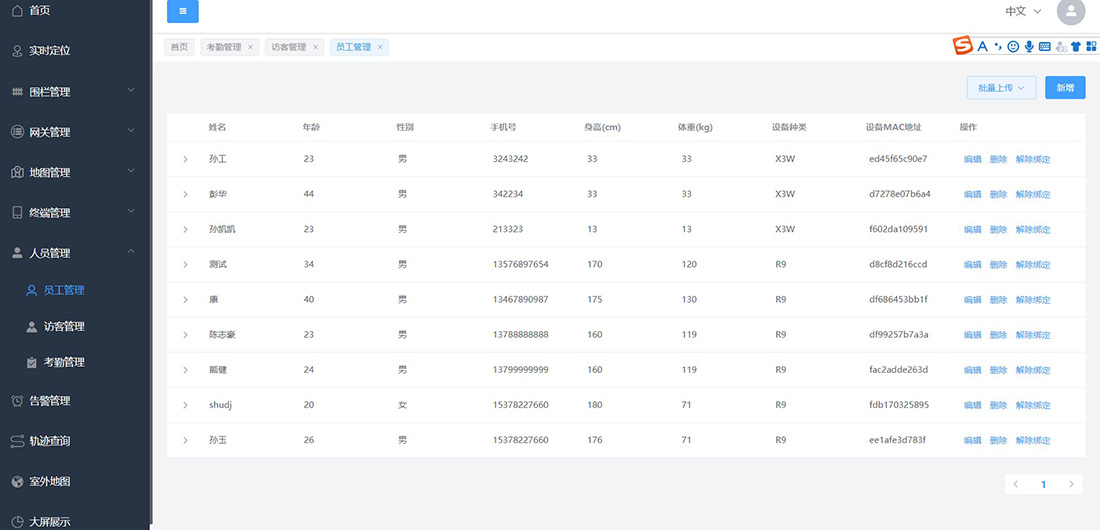This screenshot has width=1100, height=530.
Task: Expand the 地图管理 sidebar menu
Action: point(130,171)
